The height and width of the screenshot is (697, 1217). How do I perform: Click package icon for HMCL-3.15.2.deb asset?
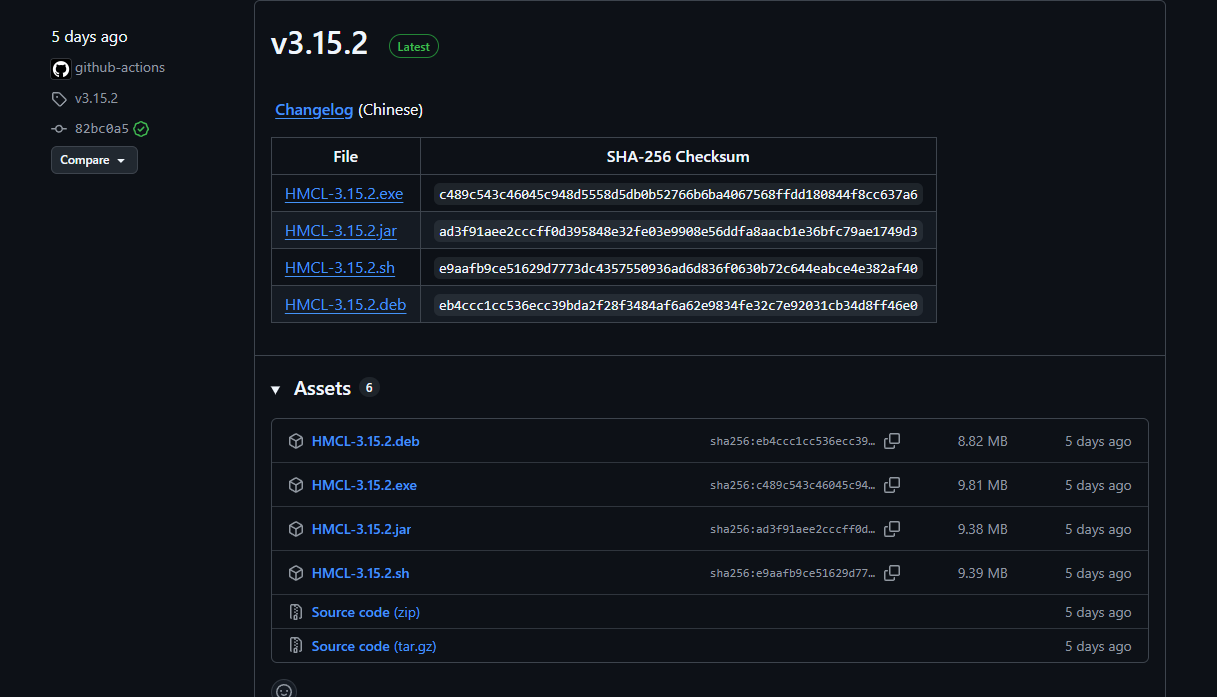click(x=296, y=441)
